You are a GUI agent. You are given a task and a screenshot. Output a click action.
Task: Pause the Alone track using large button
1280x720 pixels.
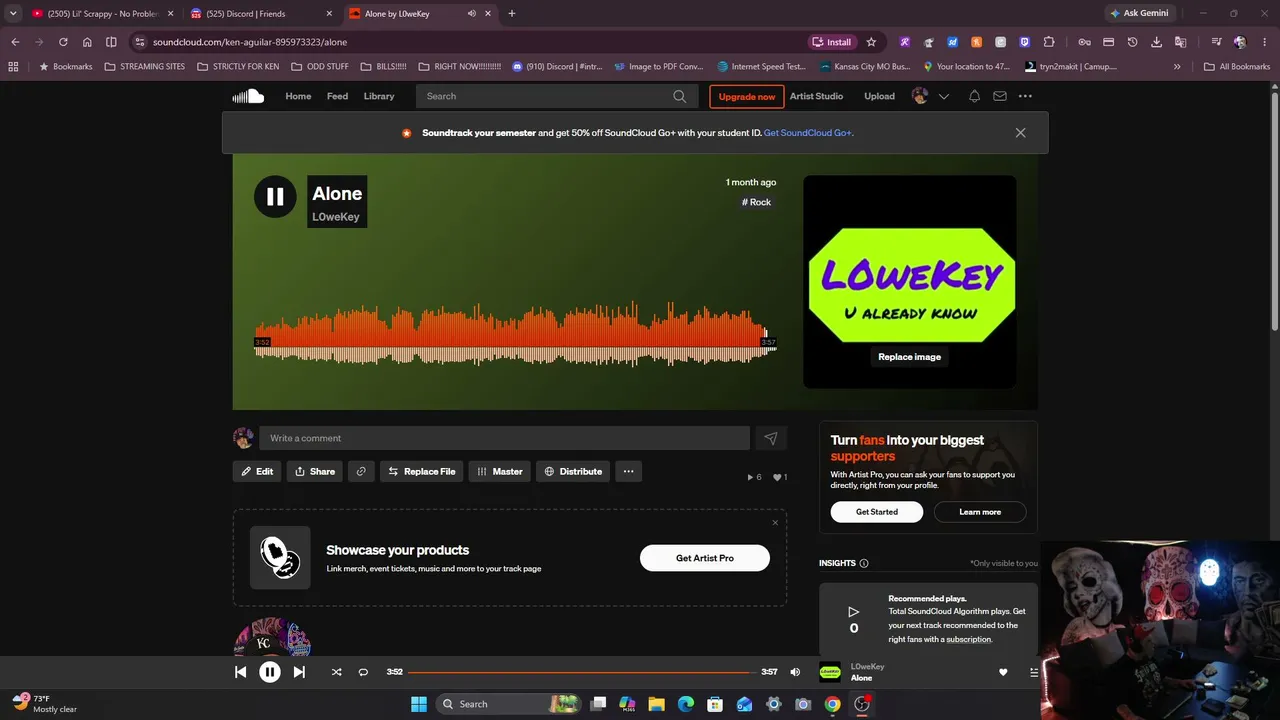point(275,197)
